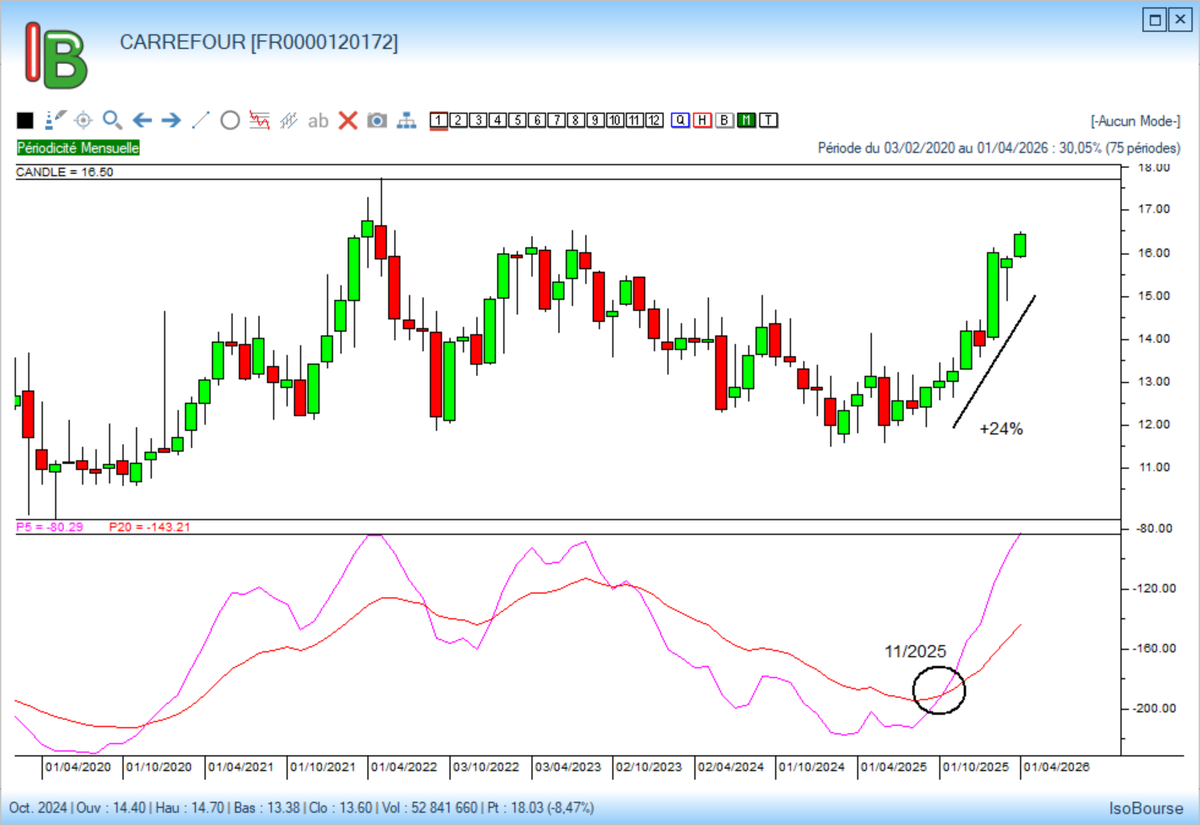
Task: Select the line drawing tool
Action: tap(200, 121)
